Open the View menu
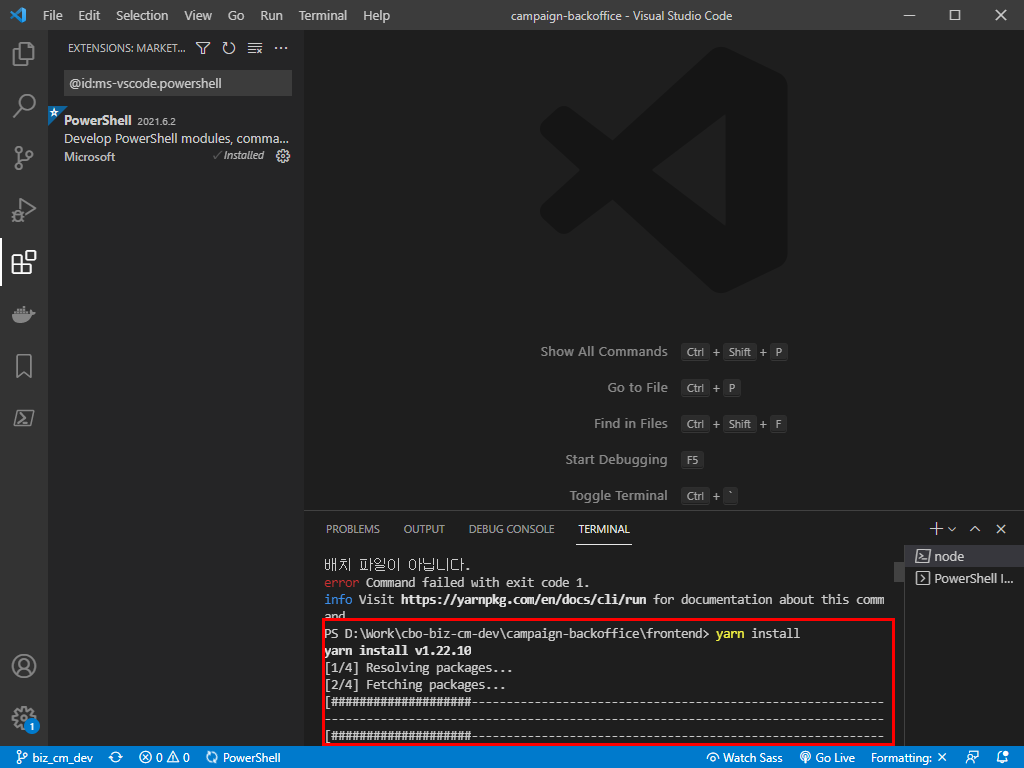 pyautogui.click(x=197, y=15)
